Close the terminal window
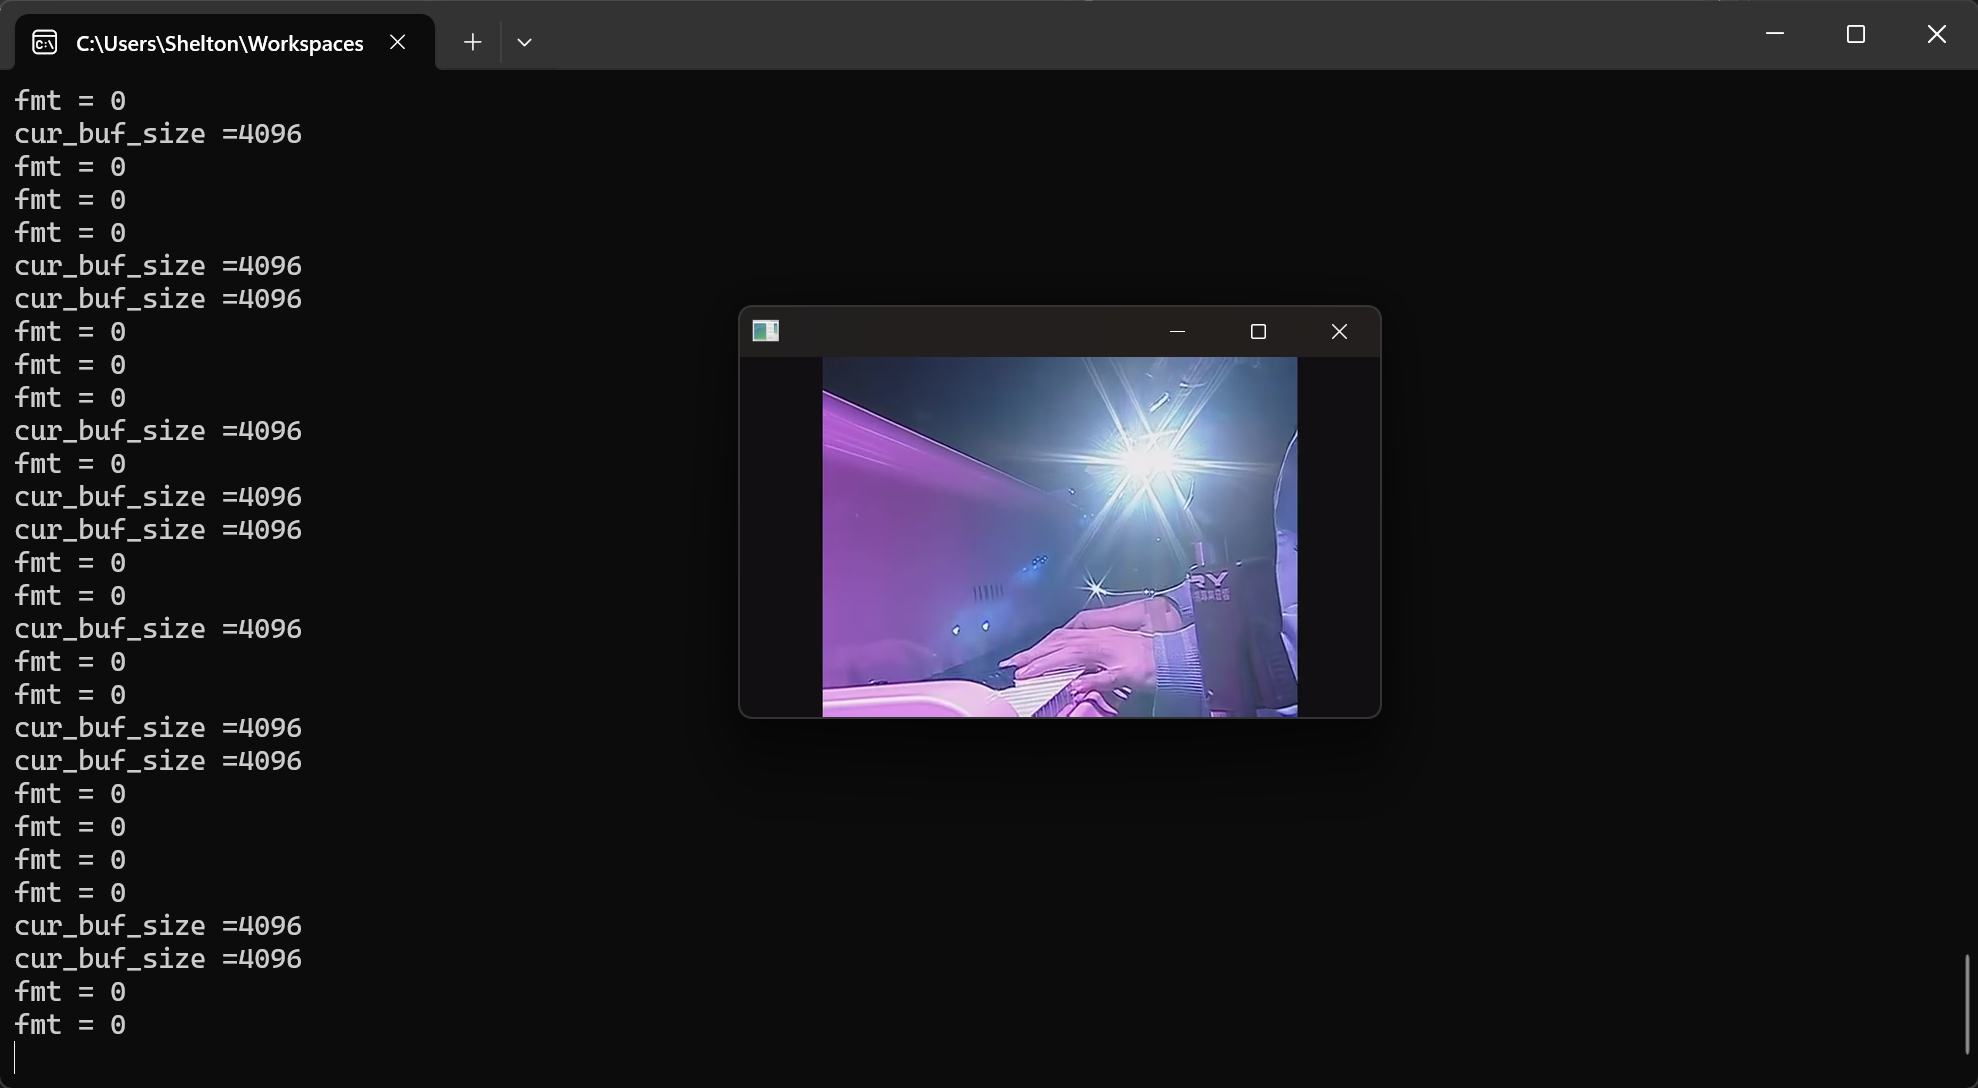 tap(1936, 34)
